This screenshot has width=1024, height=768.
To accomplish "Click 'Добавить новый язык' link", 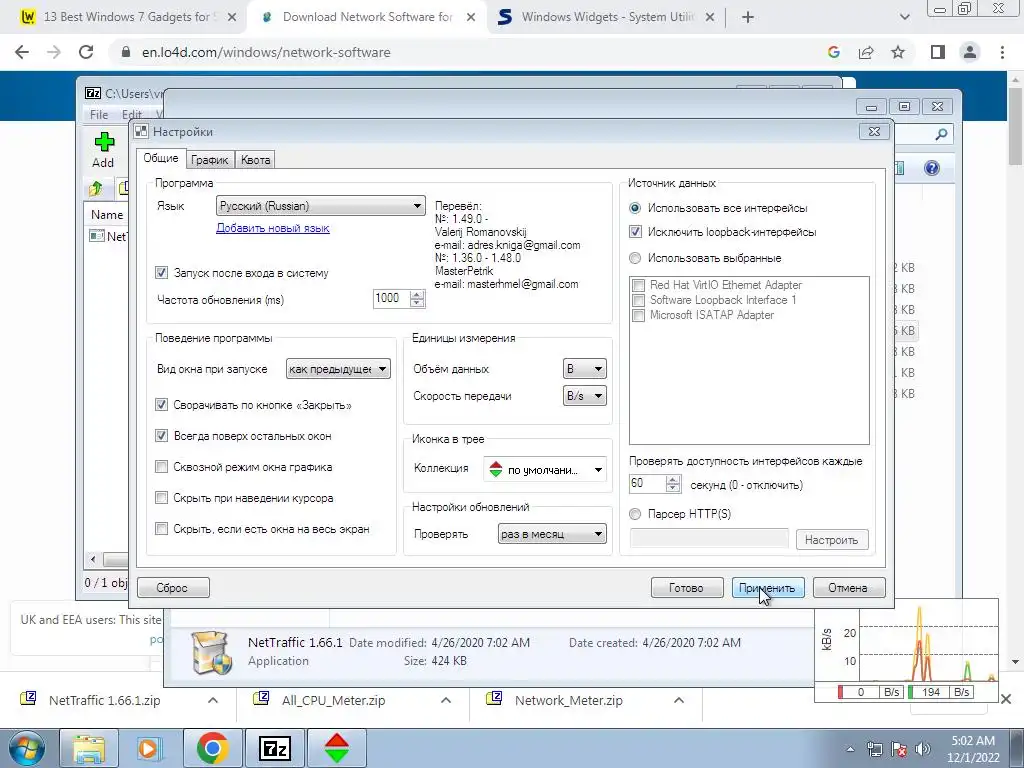I will click(273, 228).
